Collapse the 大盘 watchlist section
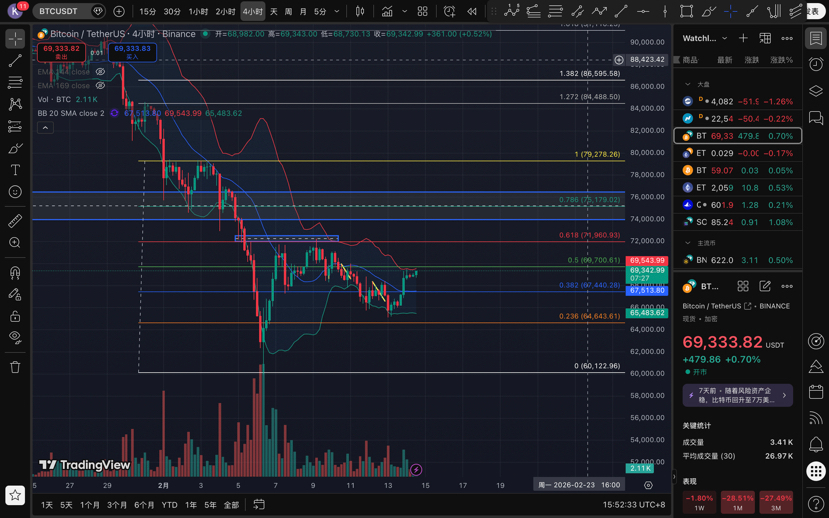This screenshot has height=518, width=829. point(688,84)
